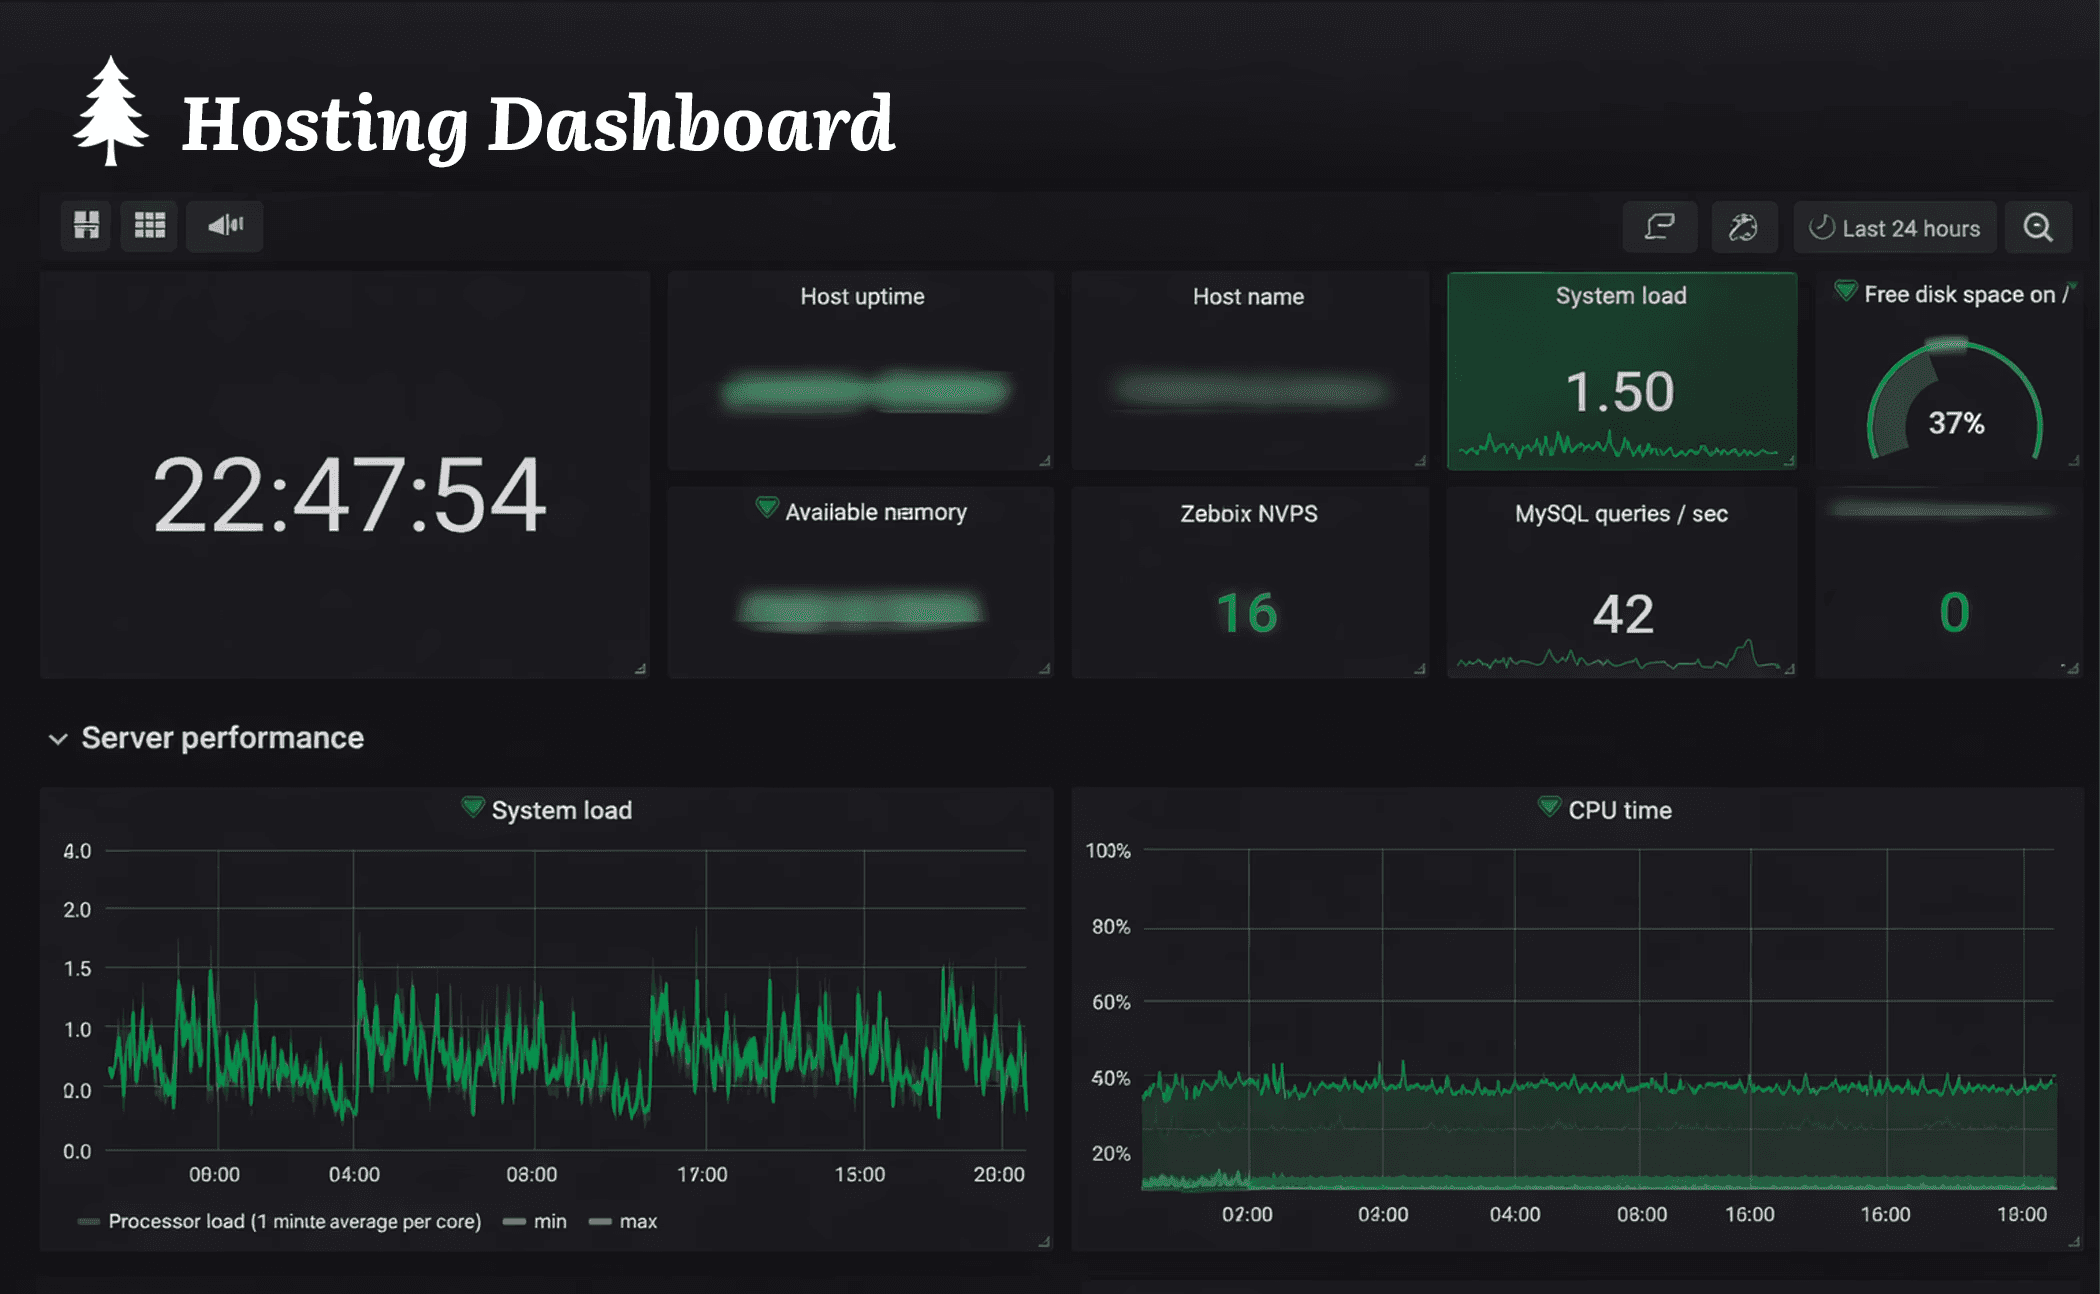2100x1294 pixels.
Task: Click the dashboards layout icon in toolbar
Action: point(87,225)
